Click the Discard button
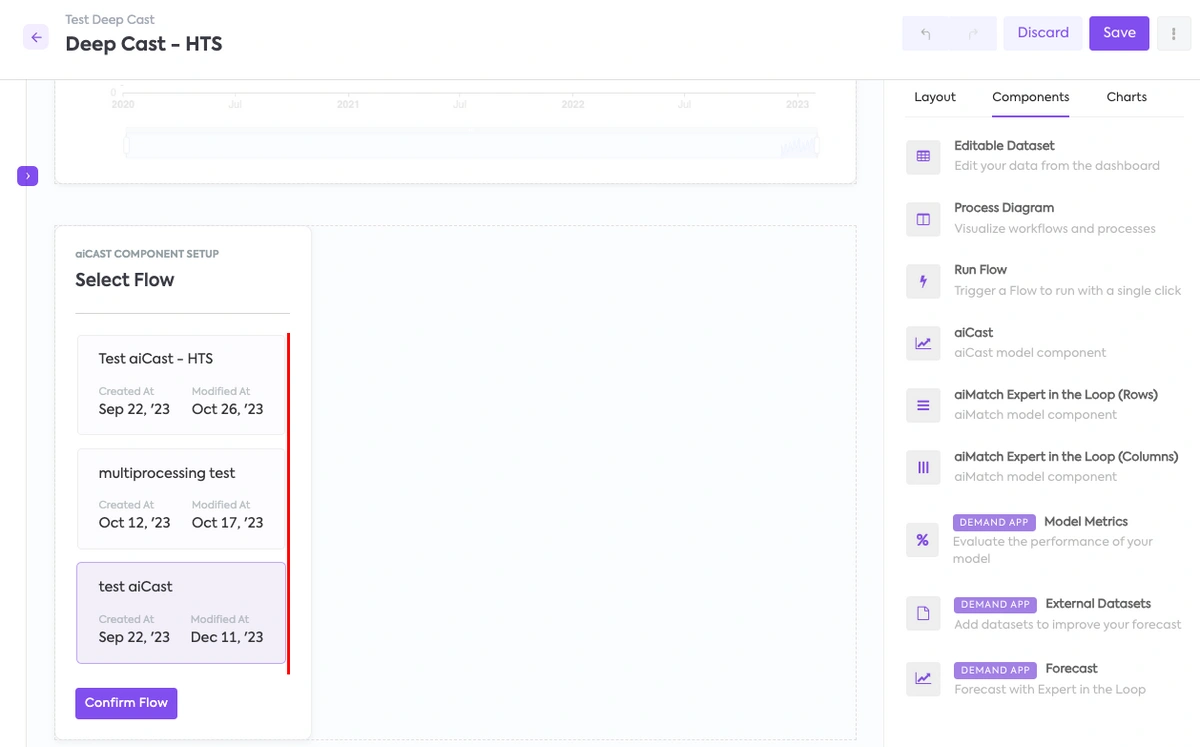Viewport: 1200px width, 747px height. (x=1043, y=33)
